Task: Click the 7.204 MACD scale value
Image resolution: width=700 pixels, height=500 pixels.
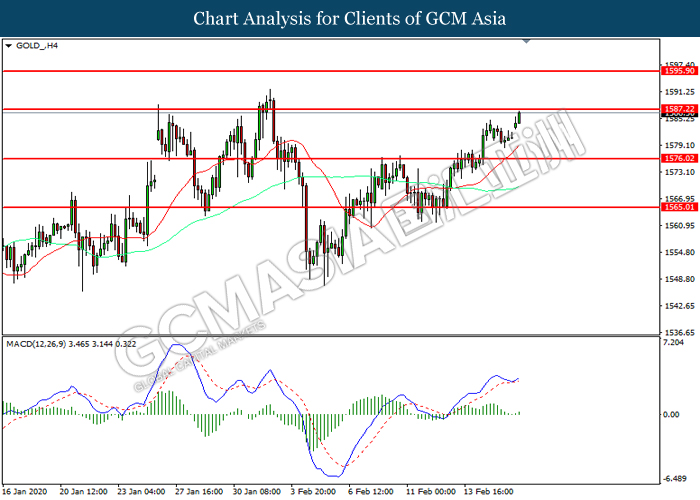Action: click(673, 343)
